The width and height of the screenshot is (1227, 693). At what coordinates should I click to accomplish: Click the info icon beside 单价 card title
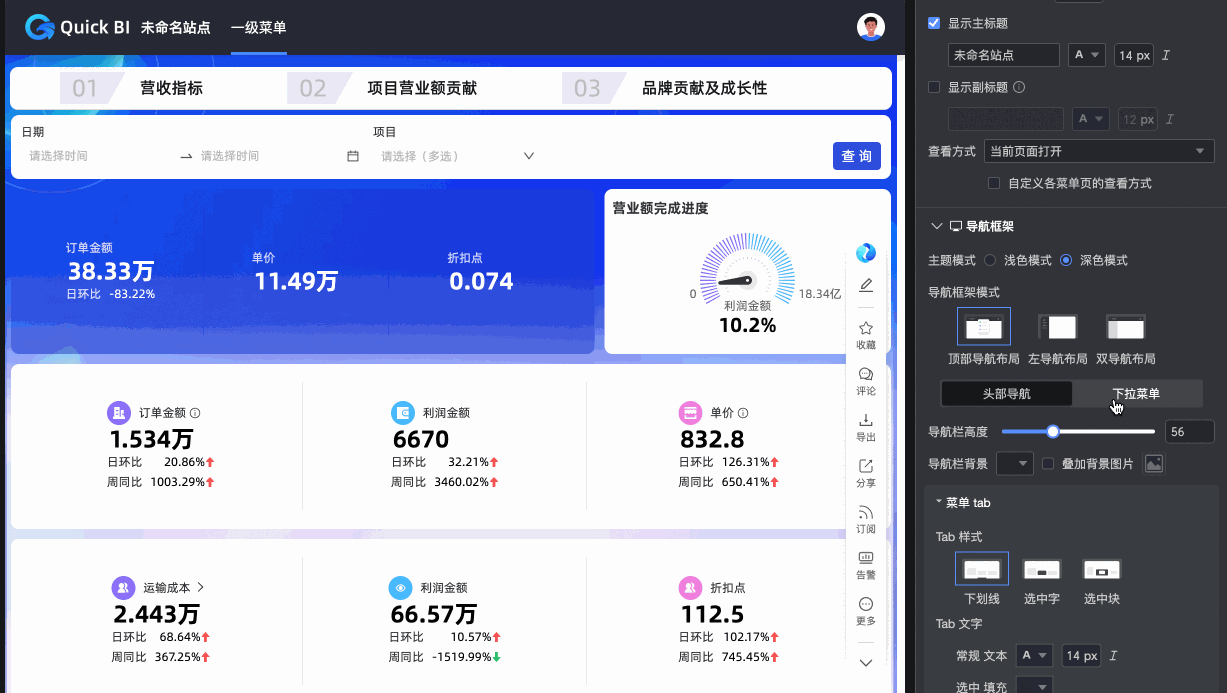(x=745, y=412)
